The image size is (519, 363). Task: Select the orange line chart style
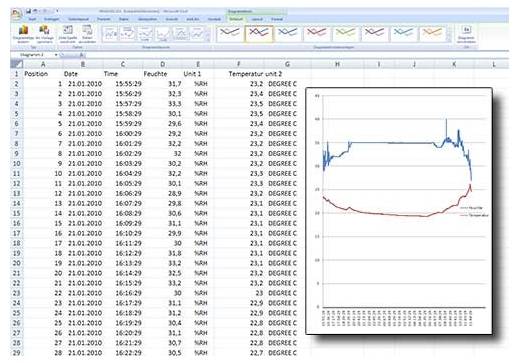point(432,33)
